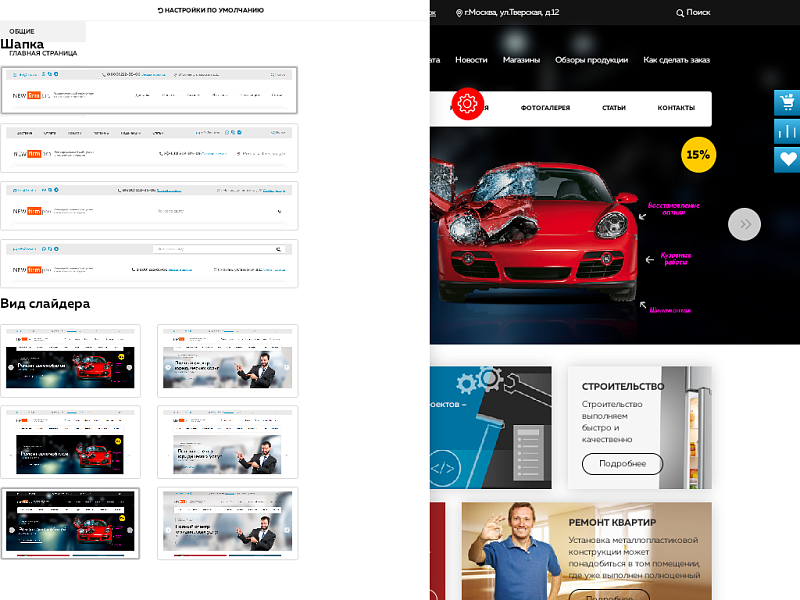Go to the Контакты menu item
This screenshot has width=800, height=600.
click(676, 108)
